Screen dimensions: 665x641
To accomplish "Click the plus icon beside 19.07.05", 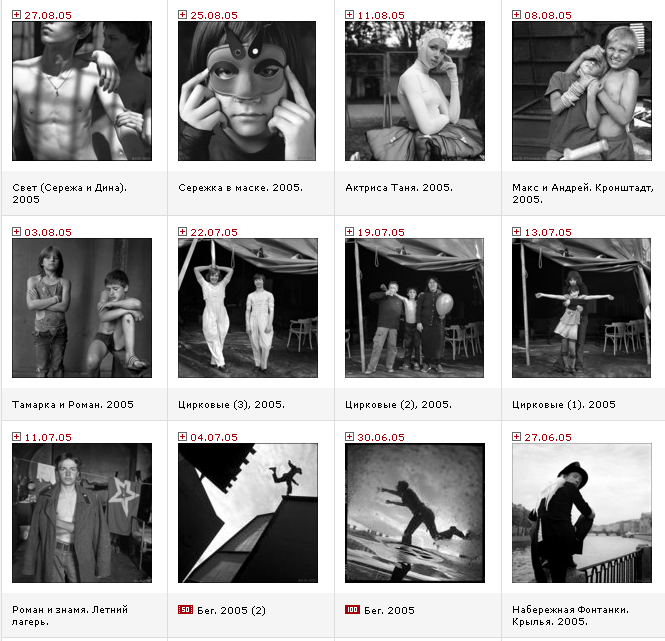I will [349, 232].
